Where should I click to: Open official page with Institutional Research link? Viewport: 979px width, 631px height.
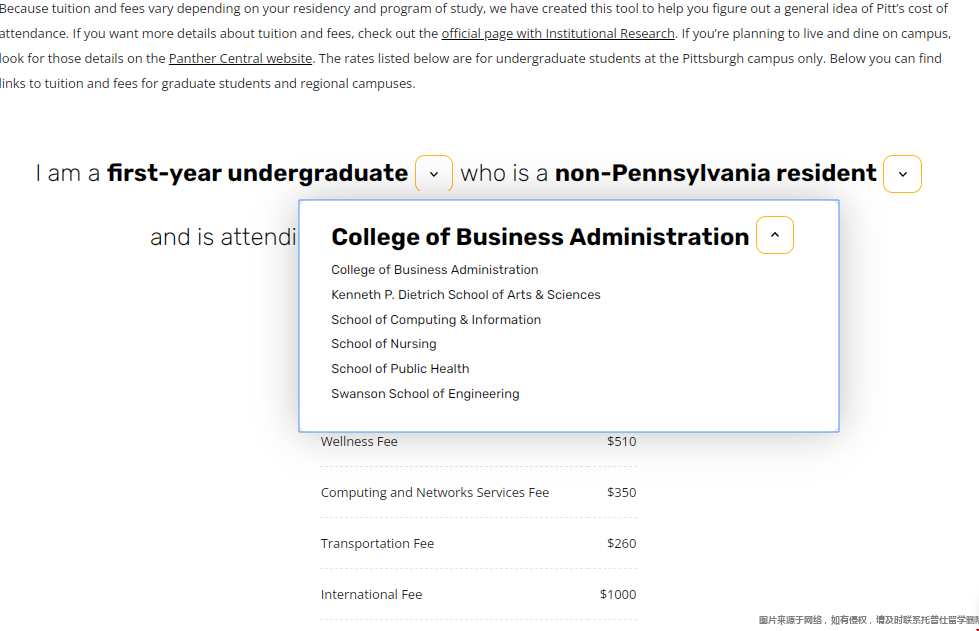(x=558, y=34)
